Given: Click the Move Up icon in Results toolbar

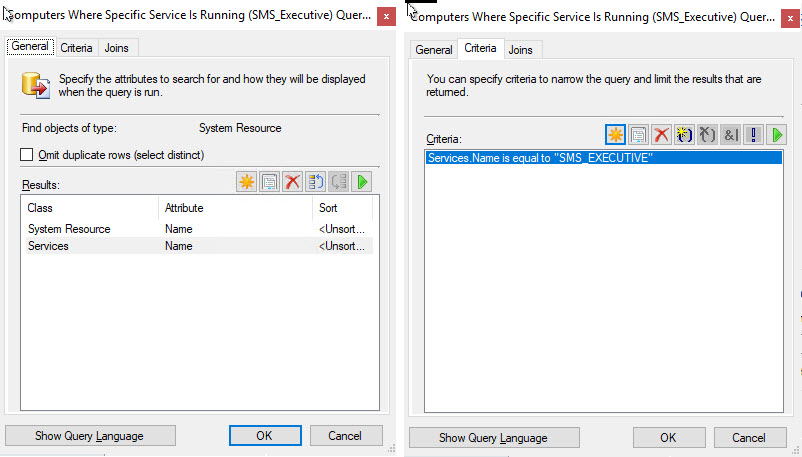Looking at the screenshot, I should coord(315,182).
